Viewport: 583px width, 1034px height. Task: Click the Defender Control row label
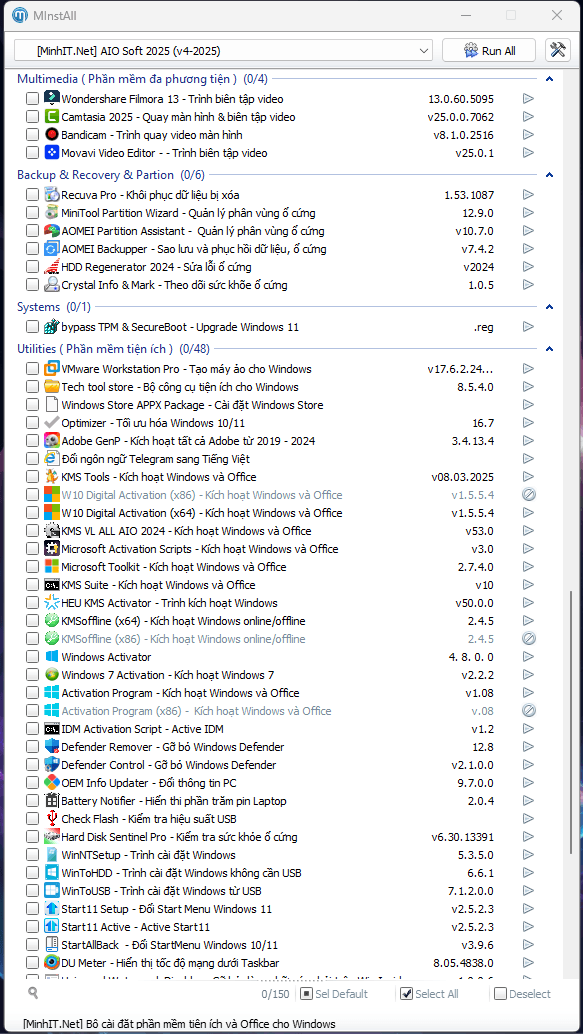click(169, 765)
